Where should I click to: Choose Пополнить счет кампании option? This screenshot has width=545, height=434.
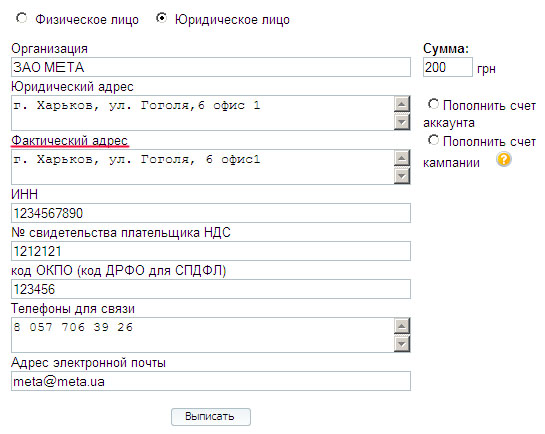click(x=433, y=140)
